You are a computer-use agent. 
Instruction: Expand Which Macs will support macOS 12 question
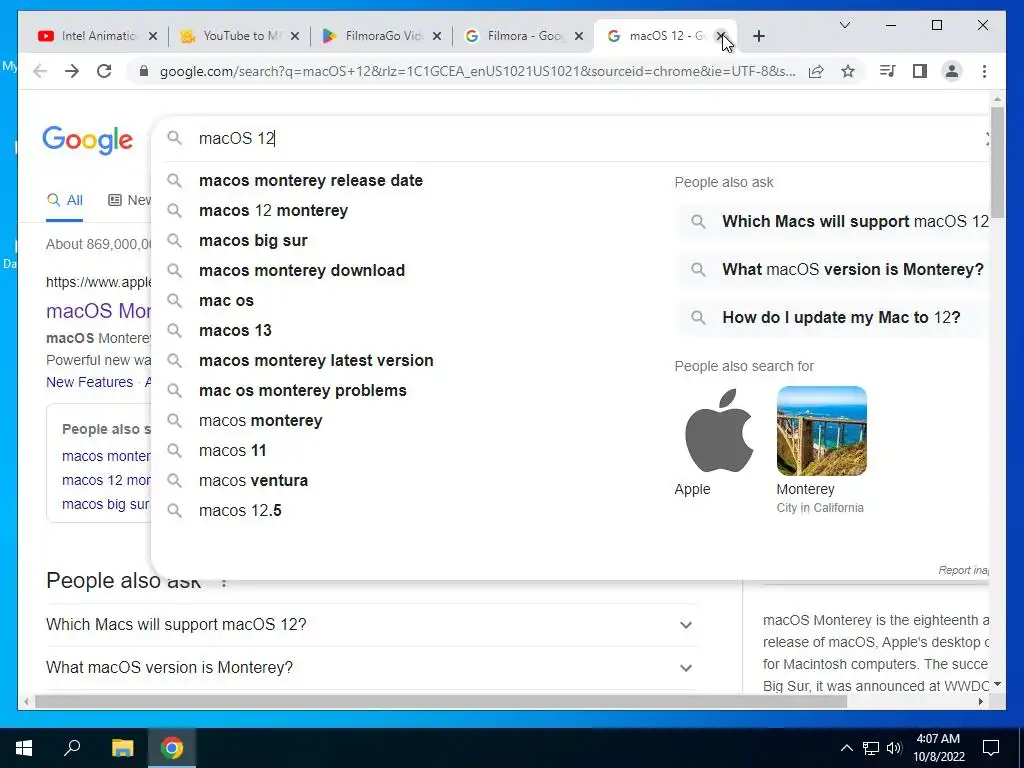(372, 624)
